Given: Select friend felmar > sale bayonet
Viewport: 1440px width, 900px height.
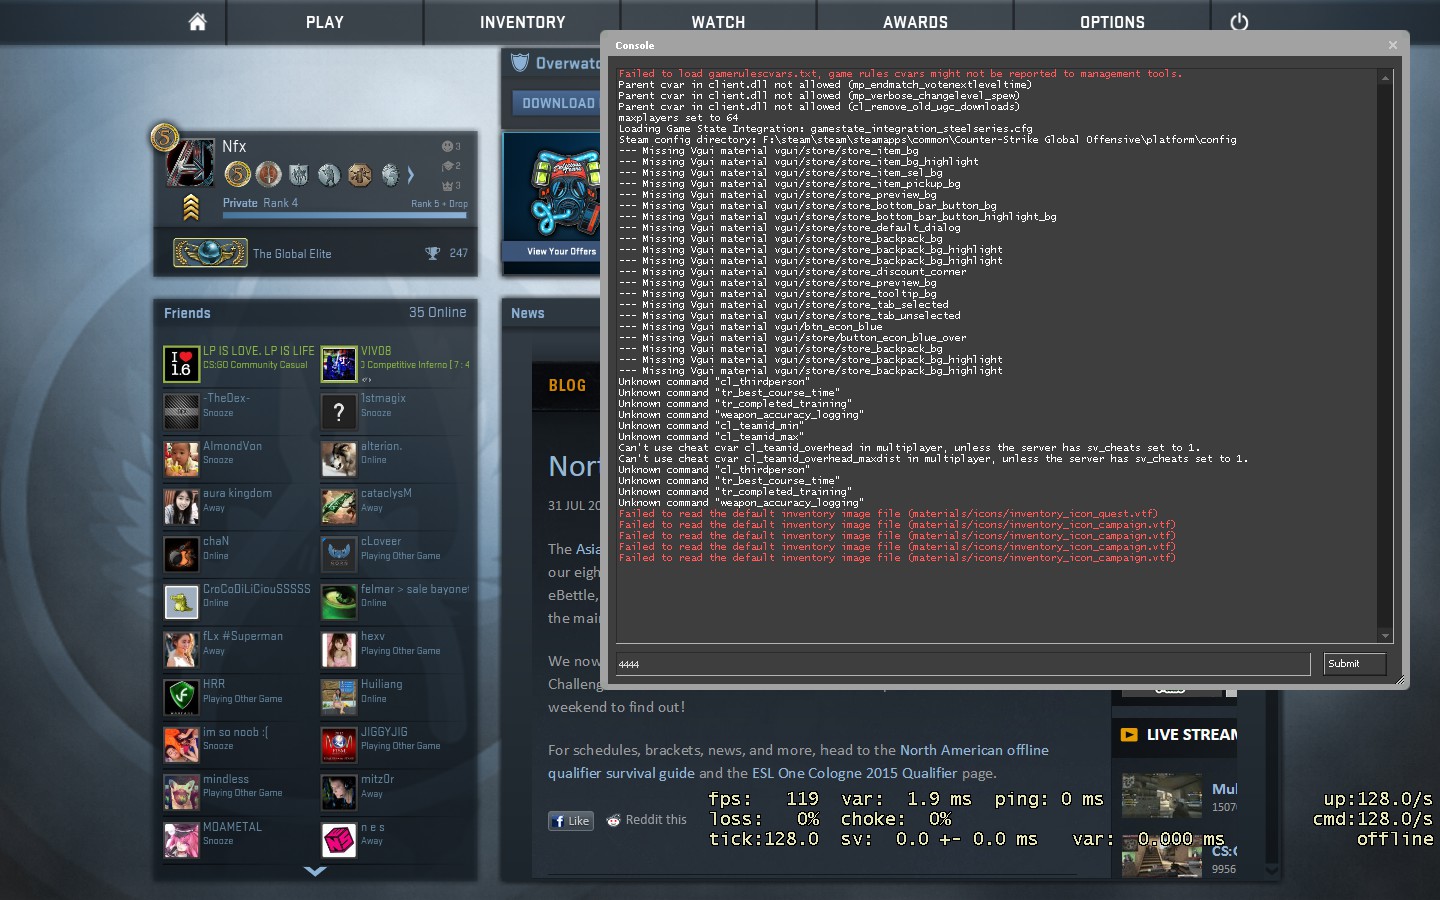Looking at the screenshot, I should (396, 602).
